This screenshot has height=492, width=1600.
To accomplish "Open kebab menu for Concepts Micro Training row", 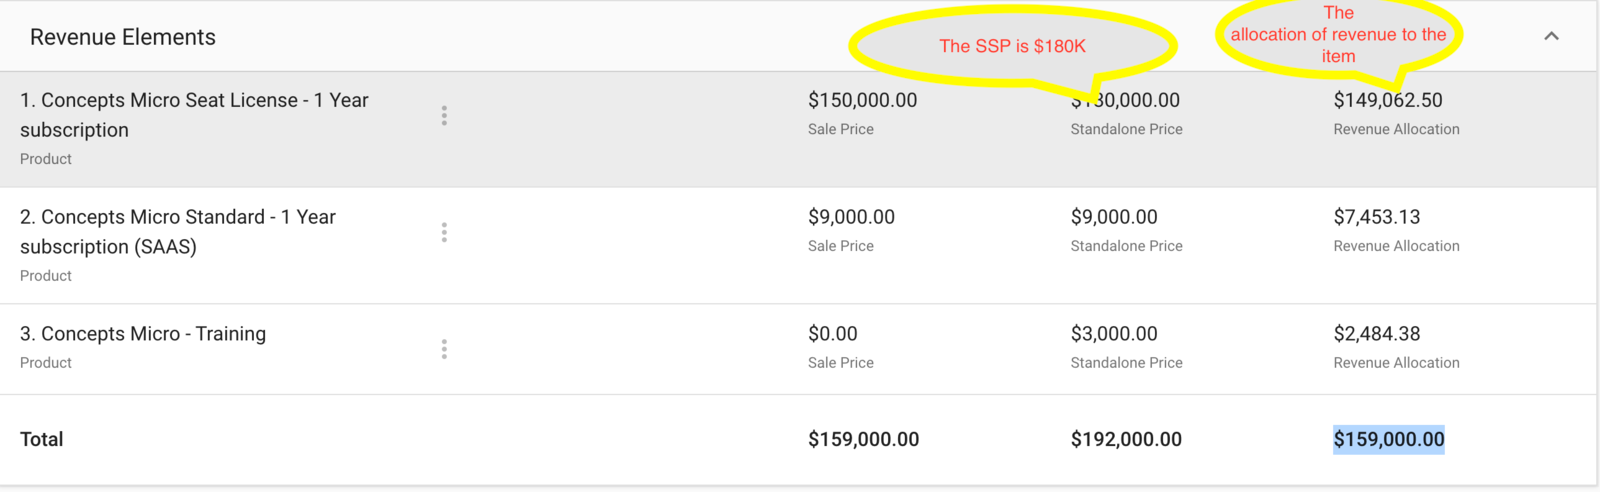I will pyautogui.click(x=444, y=349).
